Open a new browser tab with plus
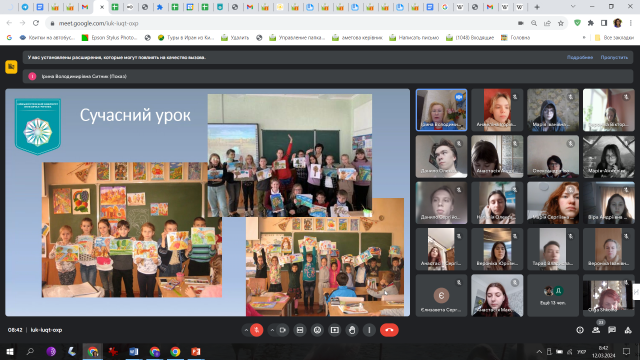The image size is (640, 360). 537,7
